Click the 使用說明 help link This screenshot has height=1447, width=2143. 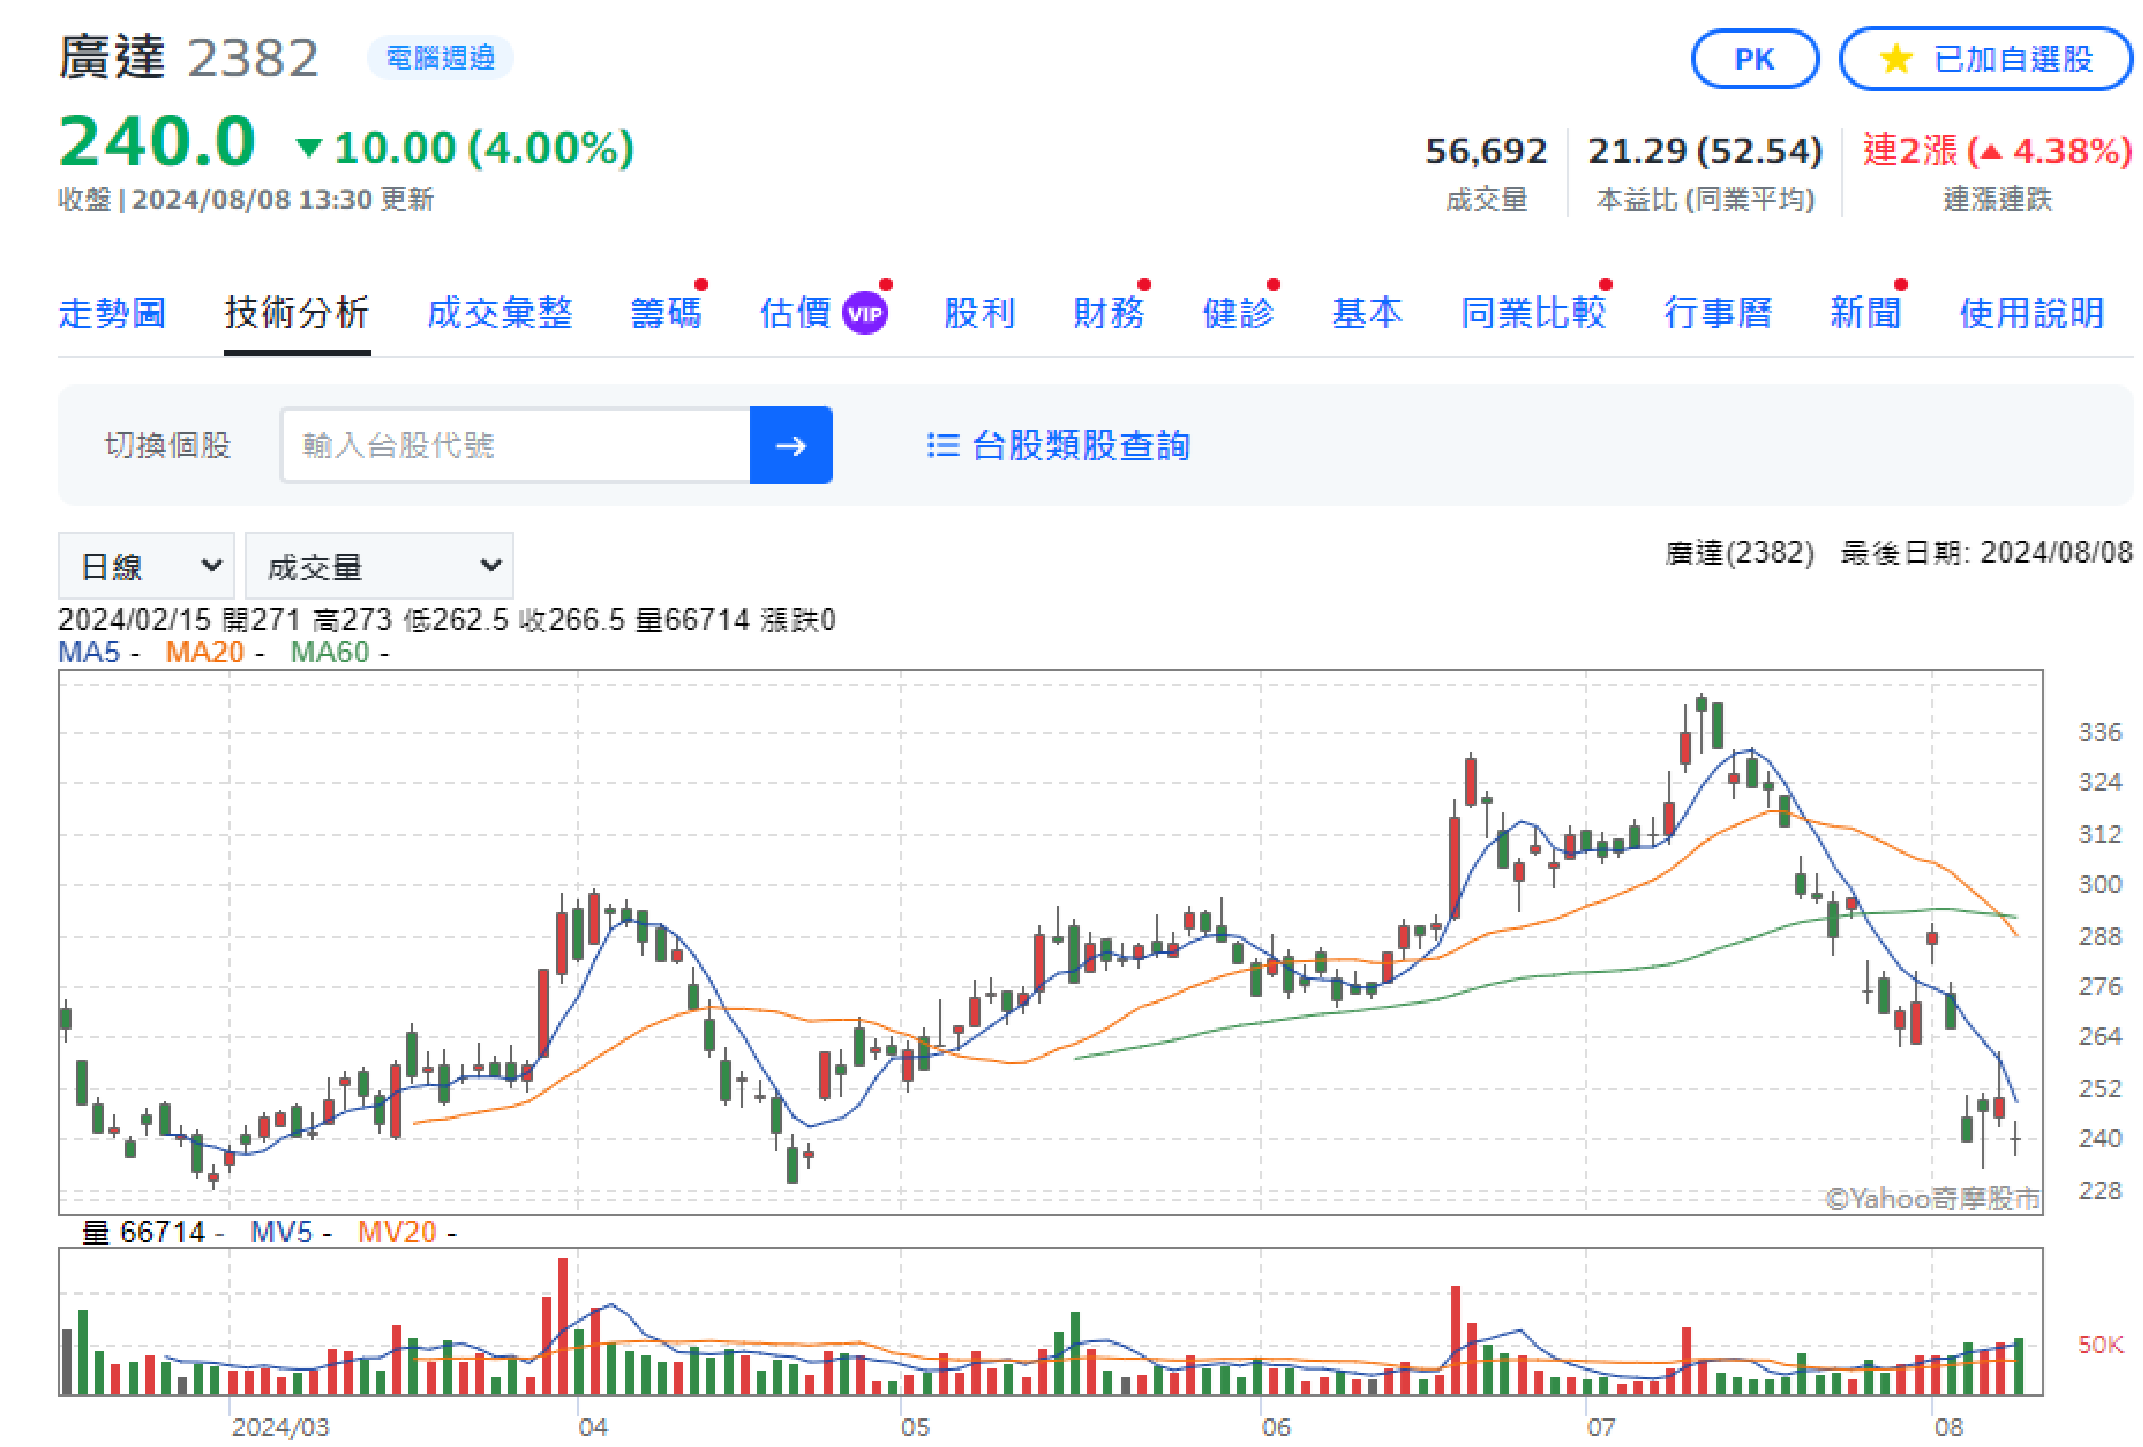2031,313
